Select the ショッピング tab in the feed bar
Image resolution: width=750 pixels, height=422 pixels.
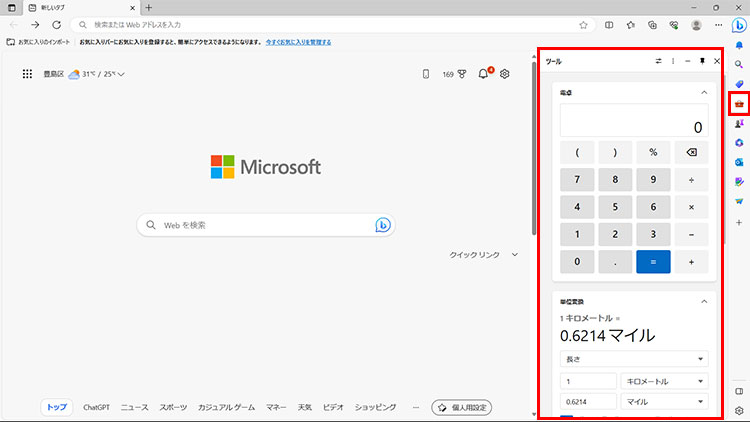tap(376, 408)
